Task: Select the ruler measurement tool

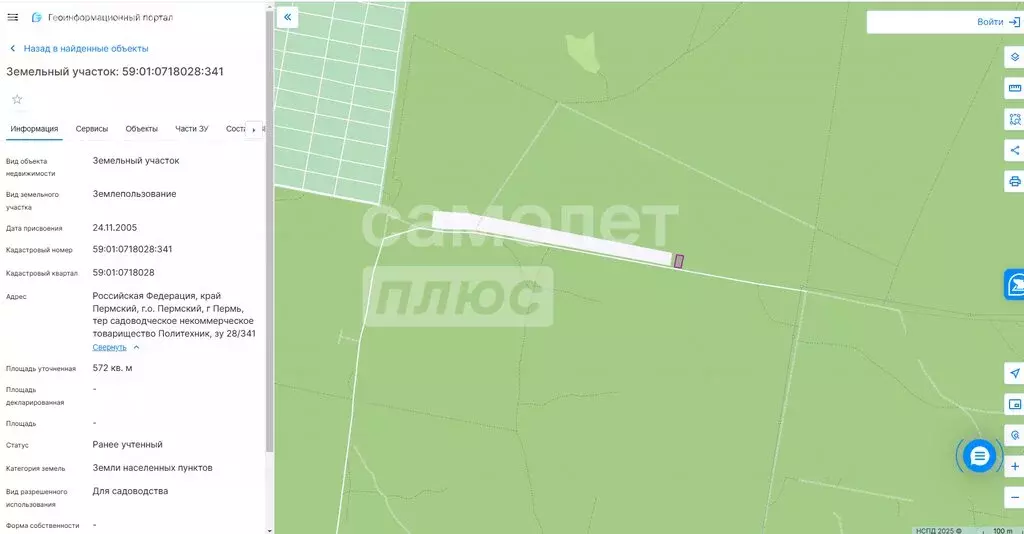Action: [1014, 88]
